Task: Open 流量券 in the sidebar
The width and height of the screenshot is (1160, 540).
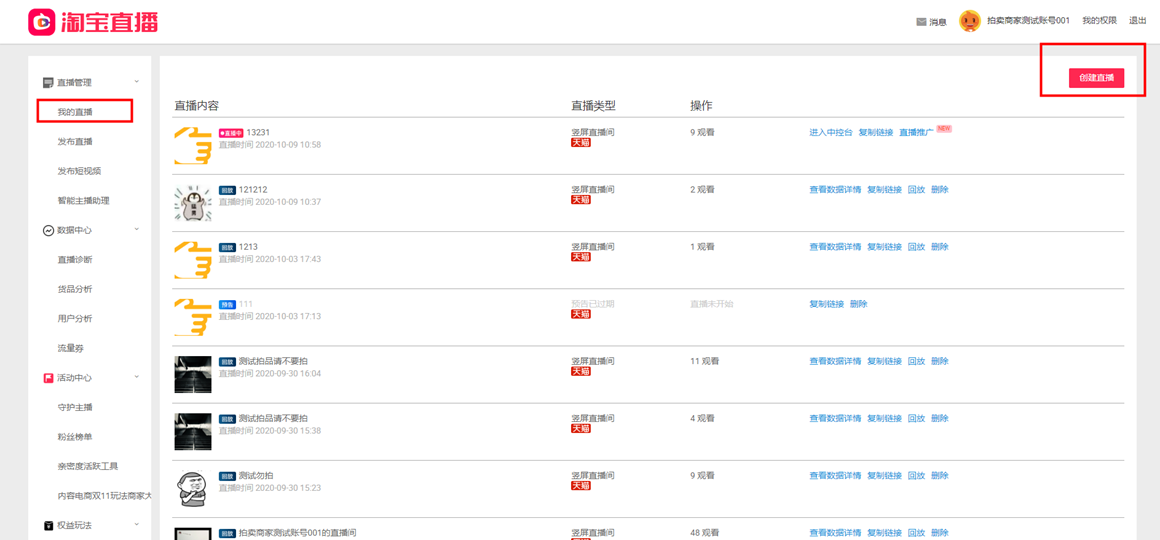Action: coord(71,348)
